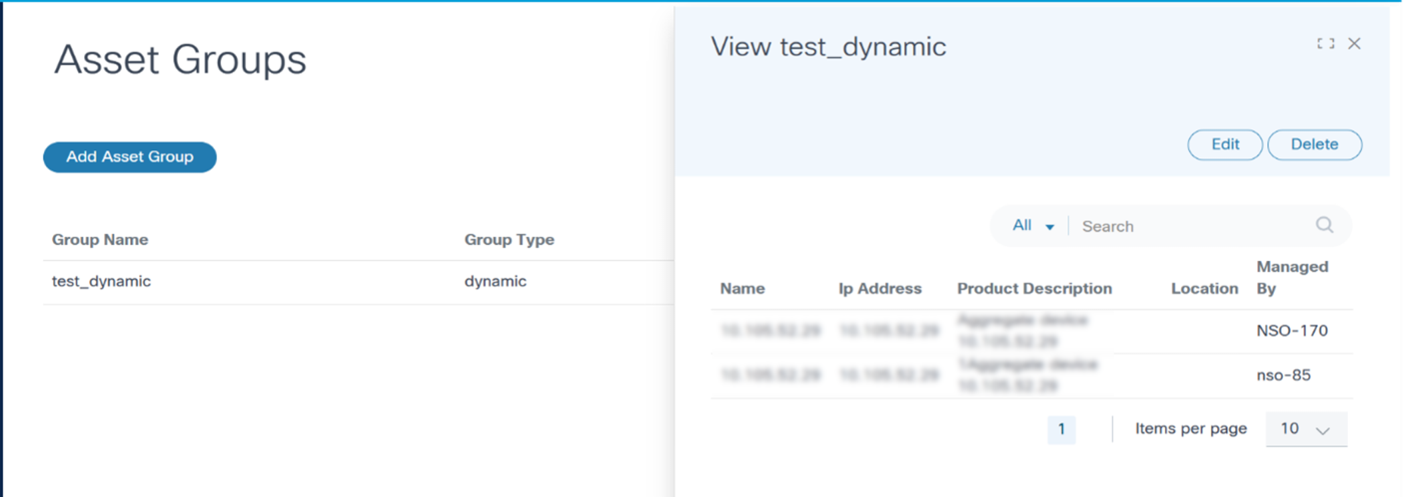Select the device row managed by NSO-170
The image size is (1404, 497).
[x=1030, y=331]
